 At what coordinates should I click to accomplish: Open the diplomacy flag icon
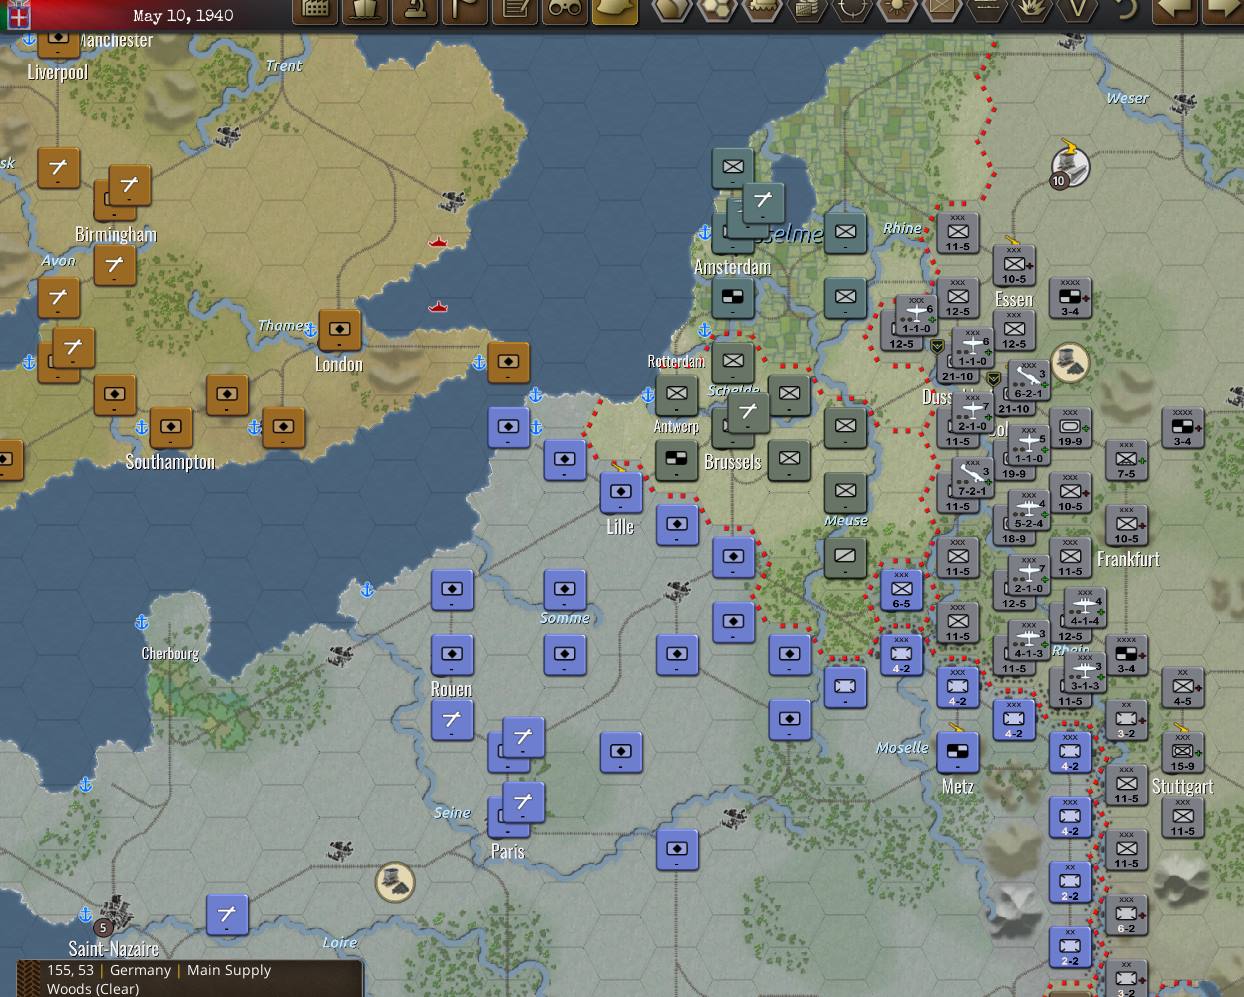pos(465,10)
